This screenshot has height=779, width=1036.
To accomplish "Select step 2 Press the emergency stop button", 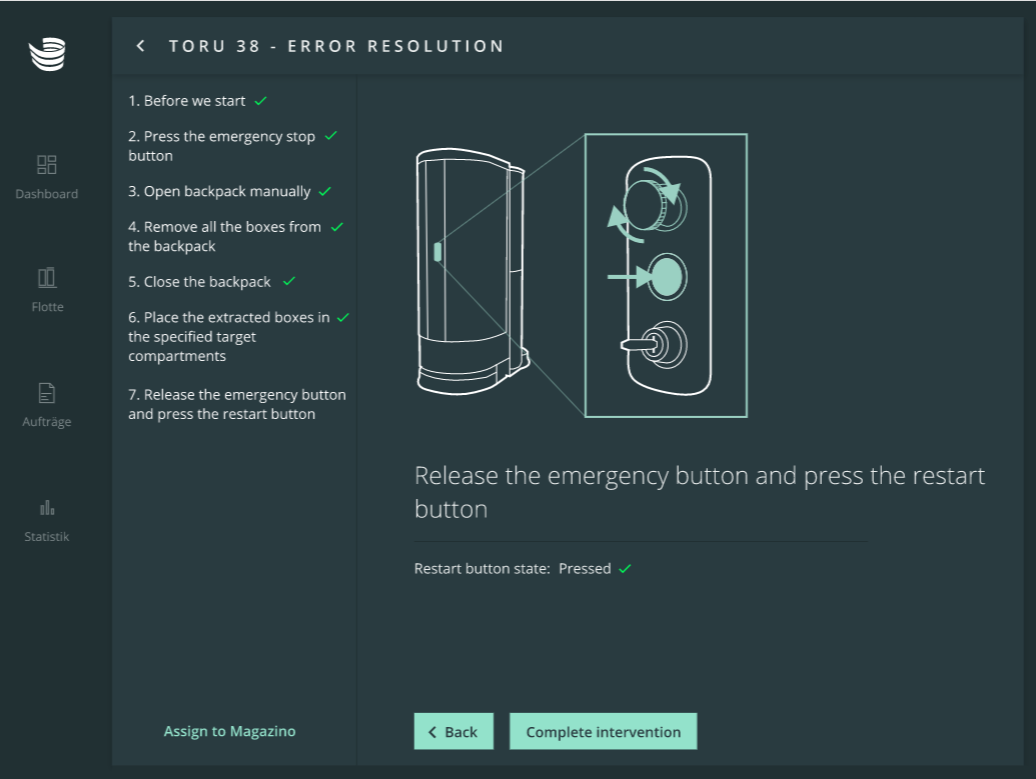I will 221,146.
